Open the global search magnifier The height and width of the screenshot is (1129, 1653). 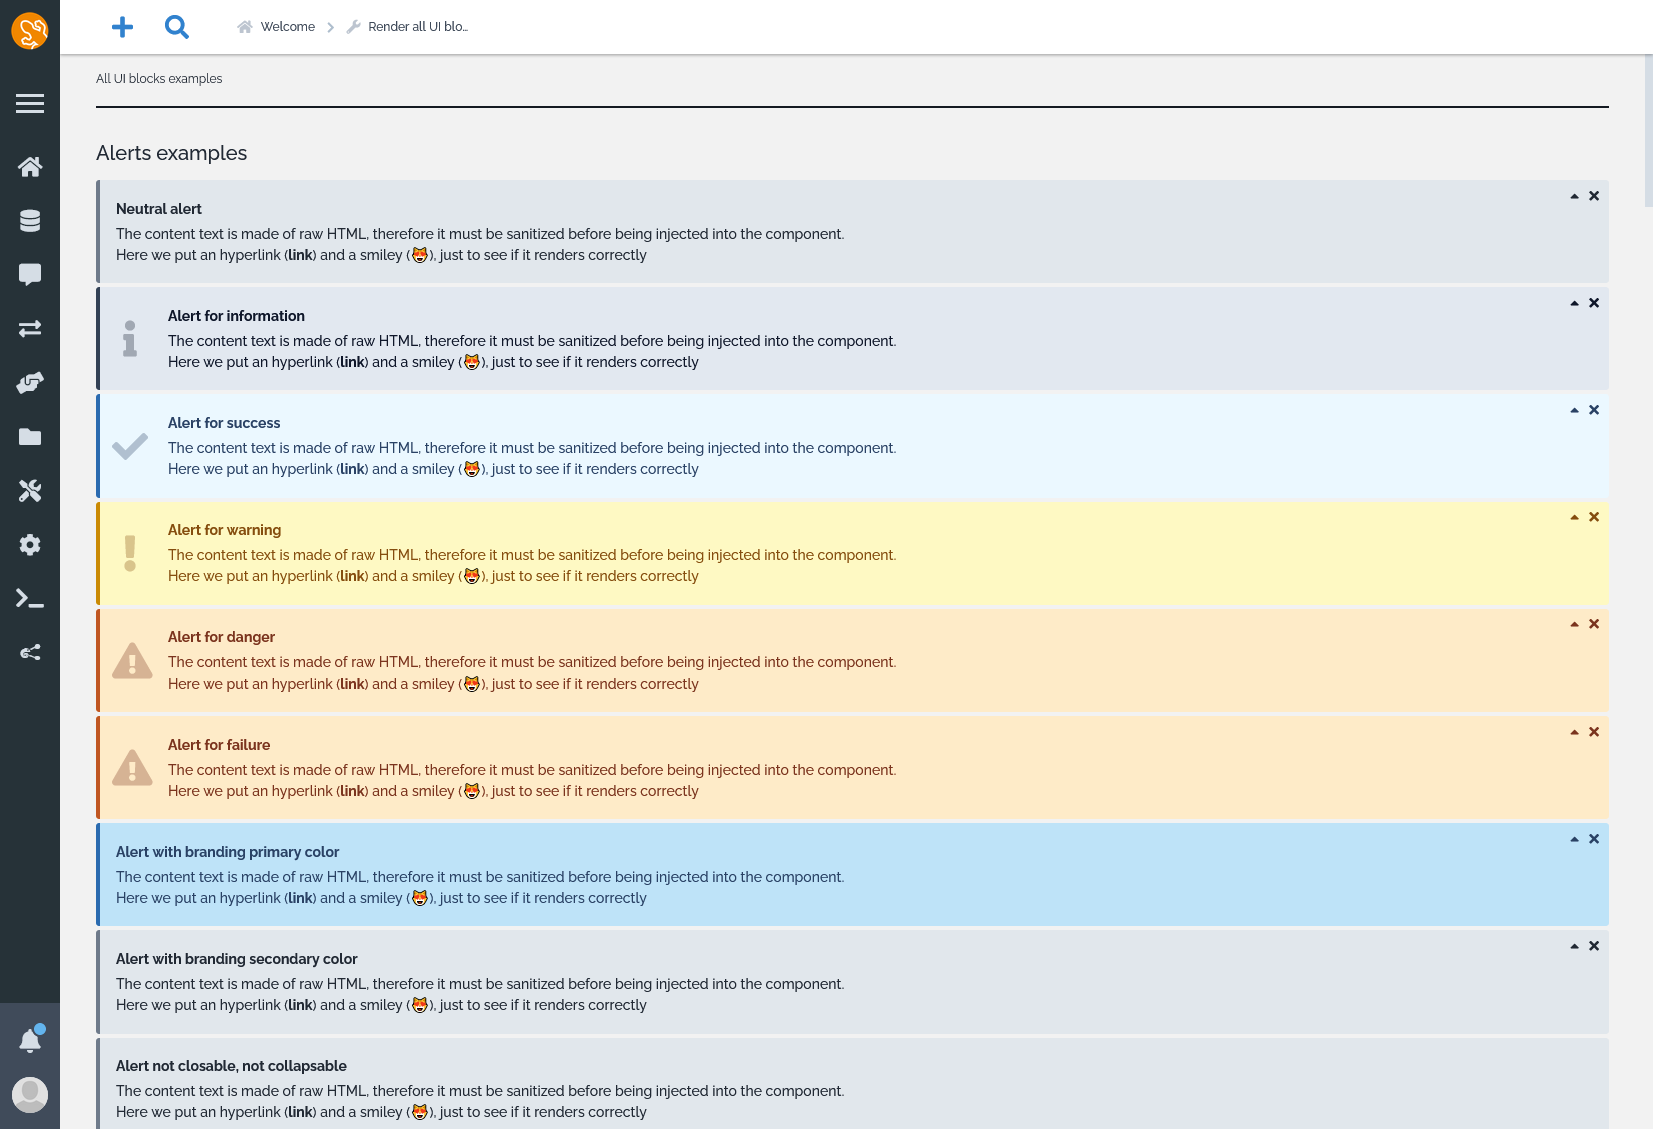pos(177,27)
